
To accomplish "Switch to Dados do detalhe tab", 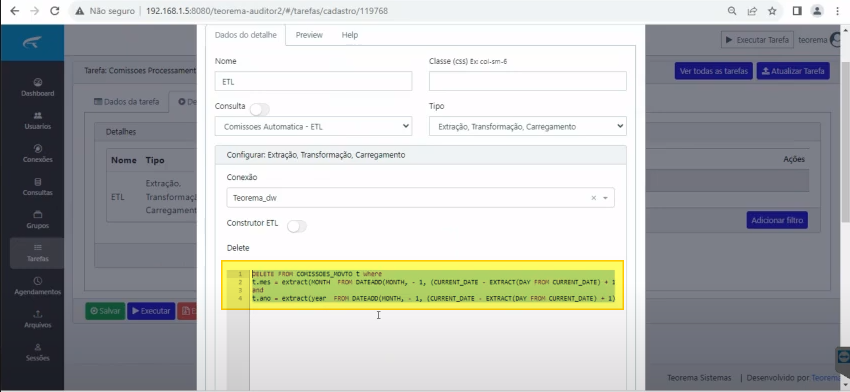I will pos(246,35).
